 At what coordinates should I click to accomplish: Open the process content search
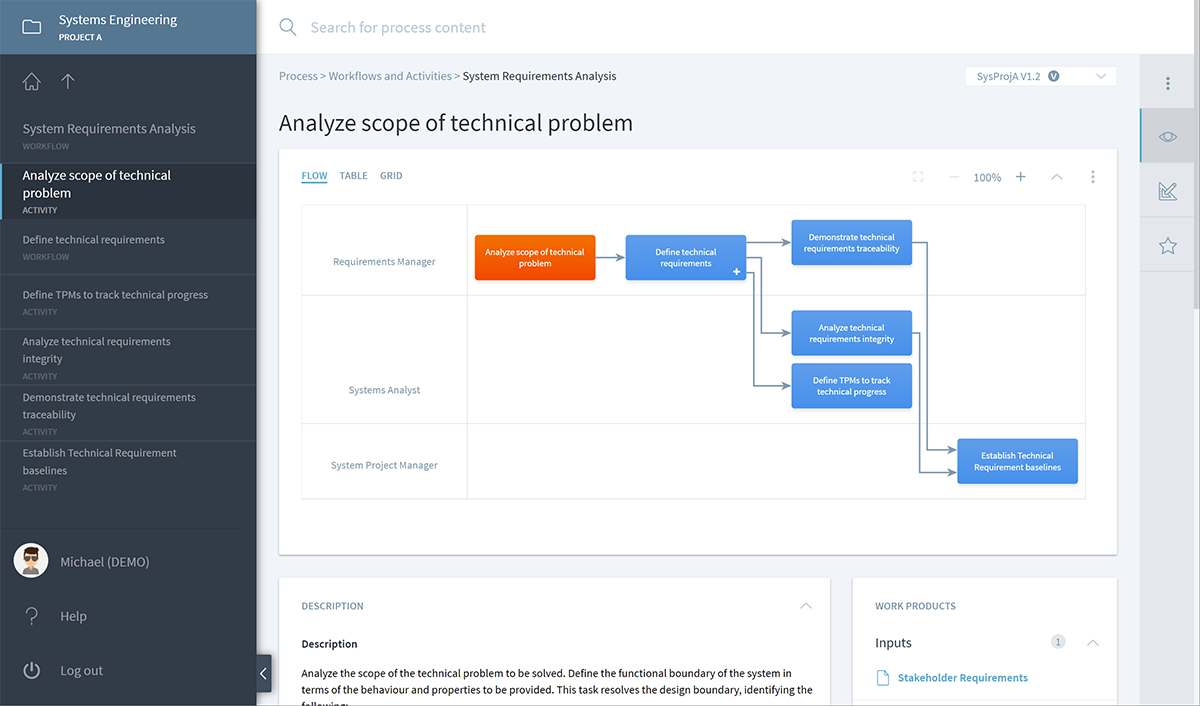point(287,27)
